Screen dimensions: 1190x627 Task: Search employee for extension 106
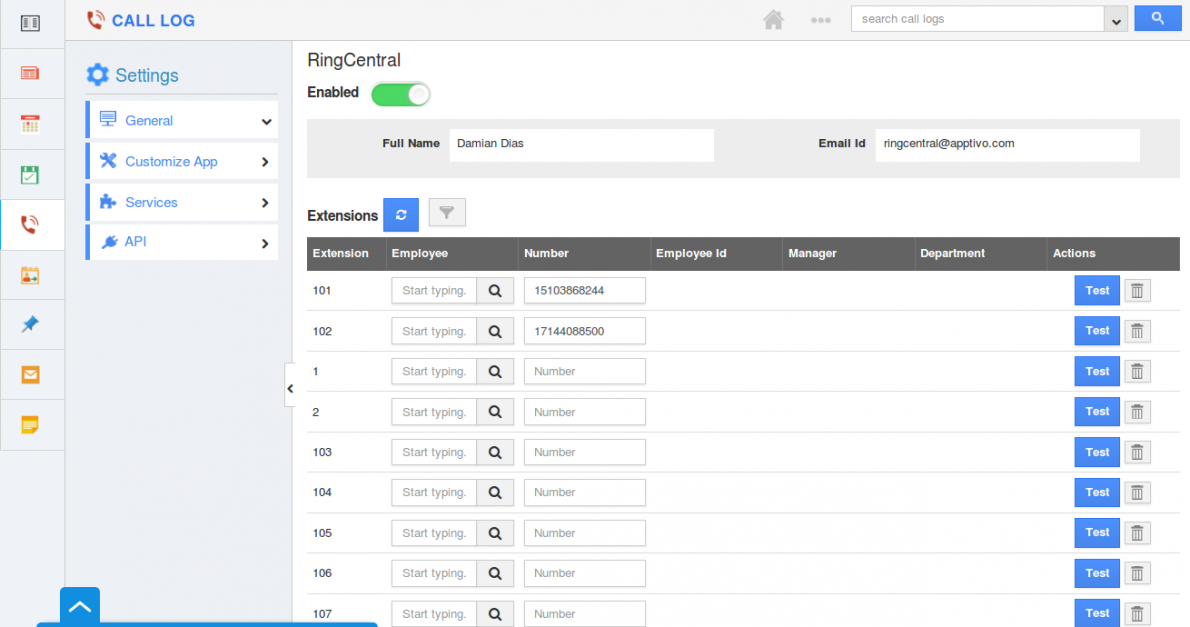click(495, 573)
